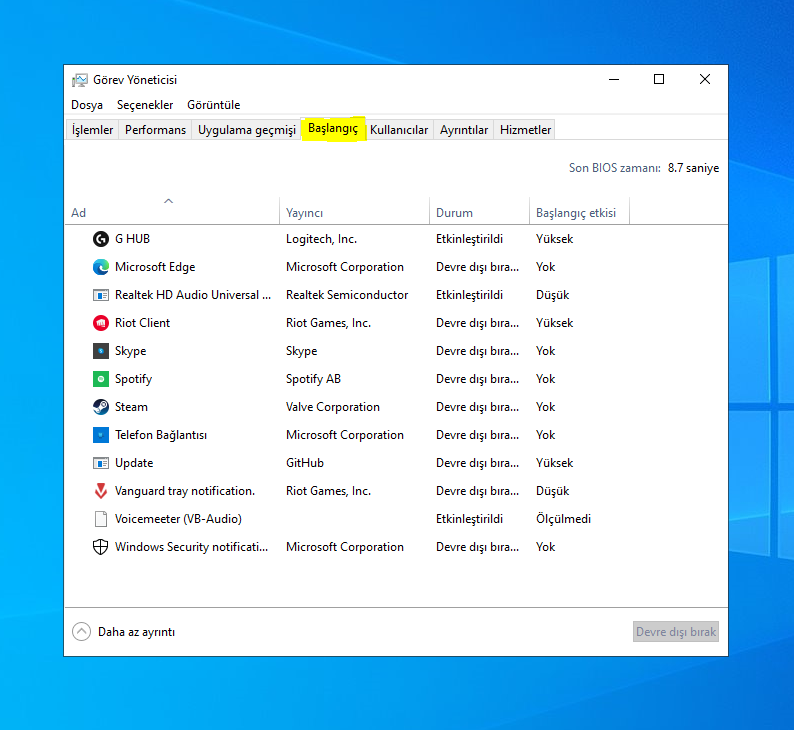Viewport: 794px width, 730px height.
Task: Click the Steam icon
Action: [x=101, y=407]
